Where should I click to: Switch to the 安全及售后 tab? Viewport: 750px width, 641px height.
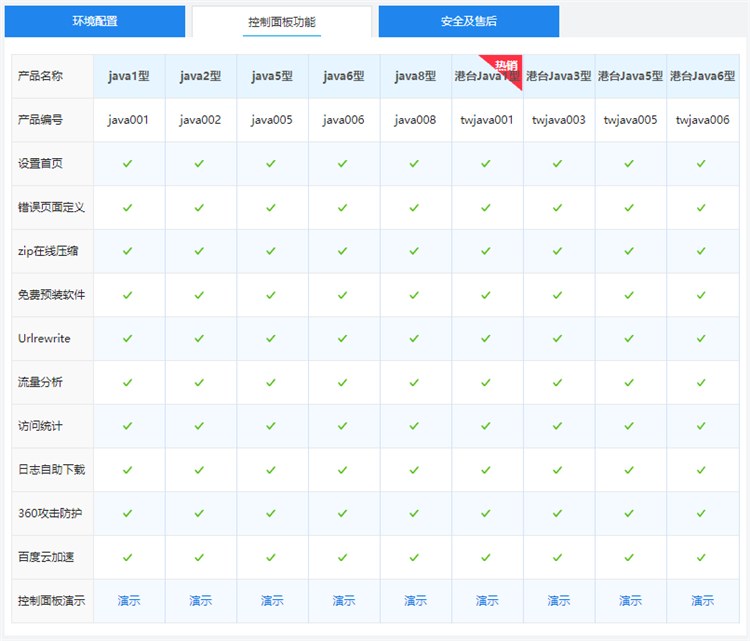468,21
